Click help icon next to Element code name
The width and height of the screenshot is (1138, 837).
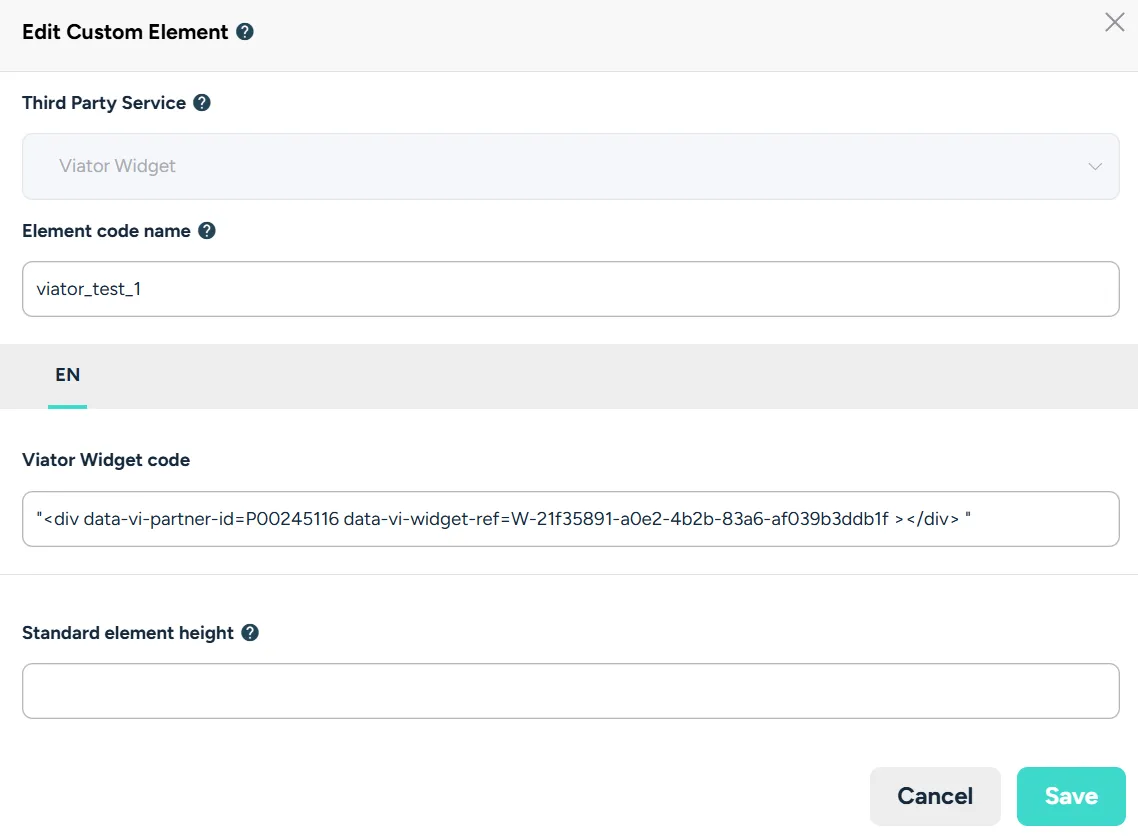(207, 231)
